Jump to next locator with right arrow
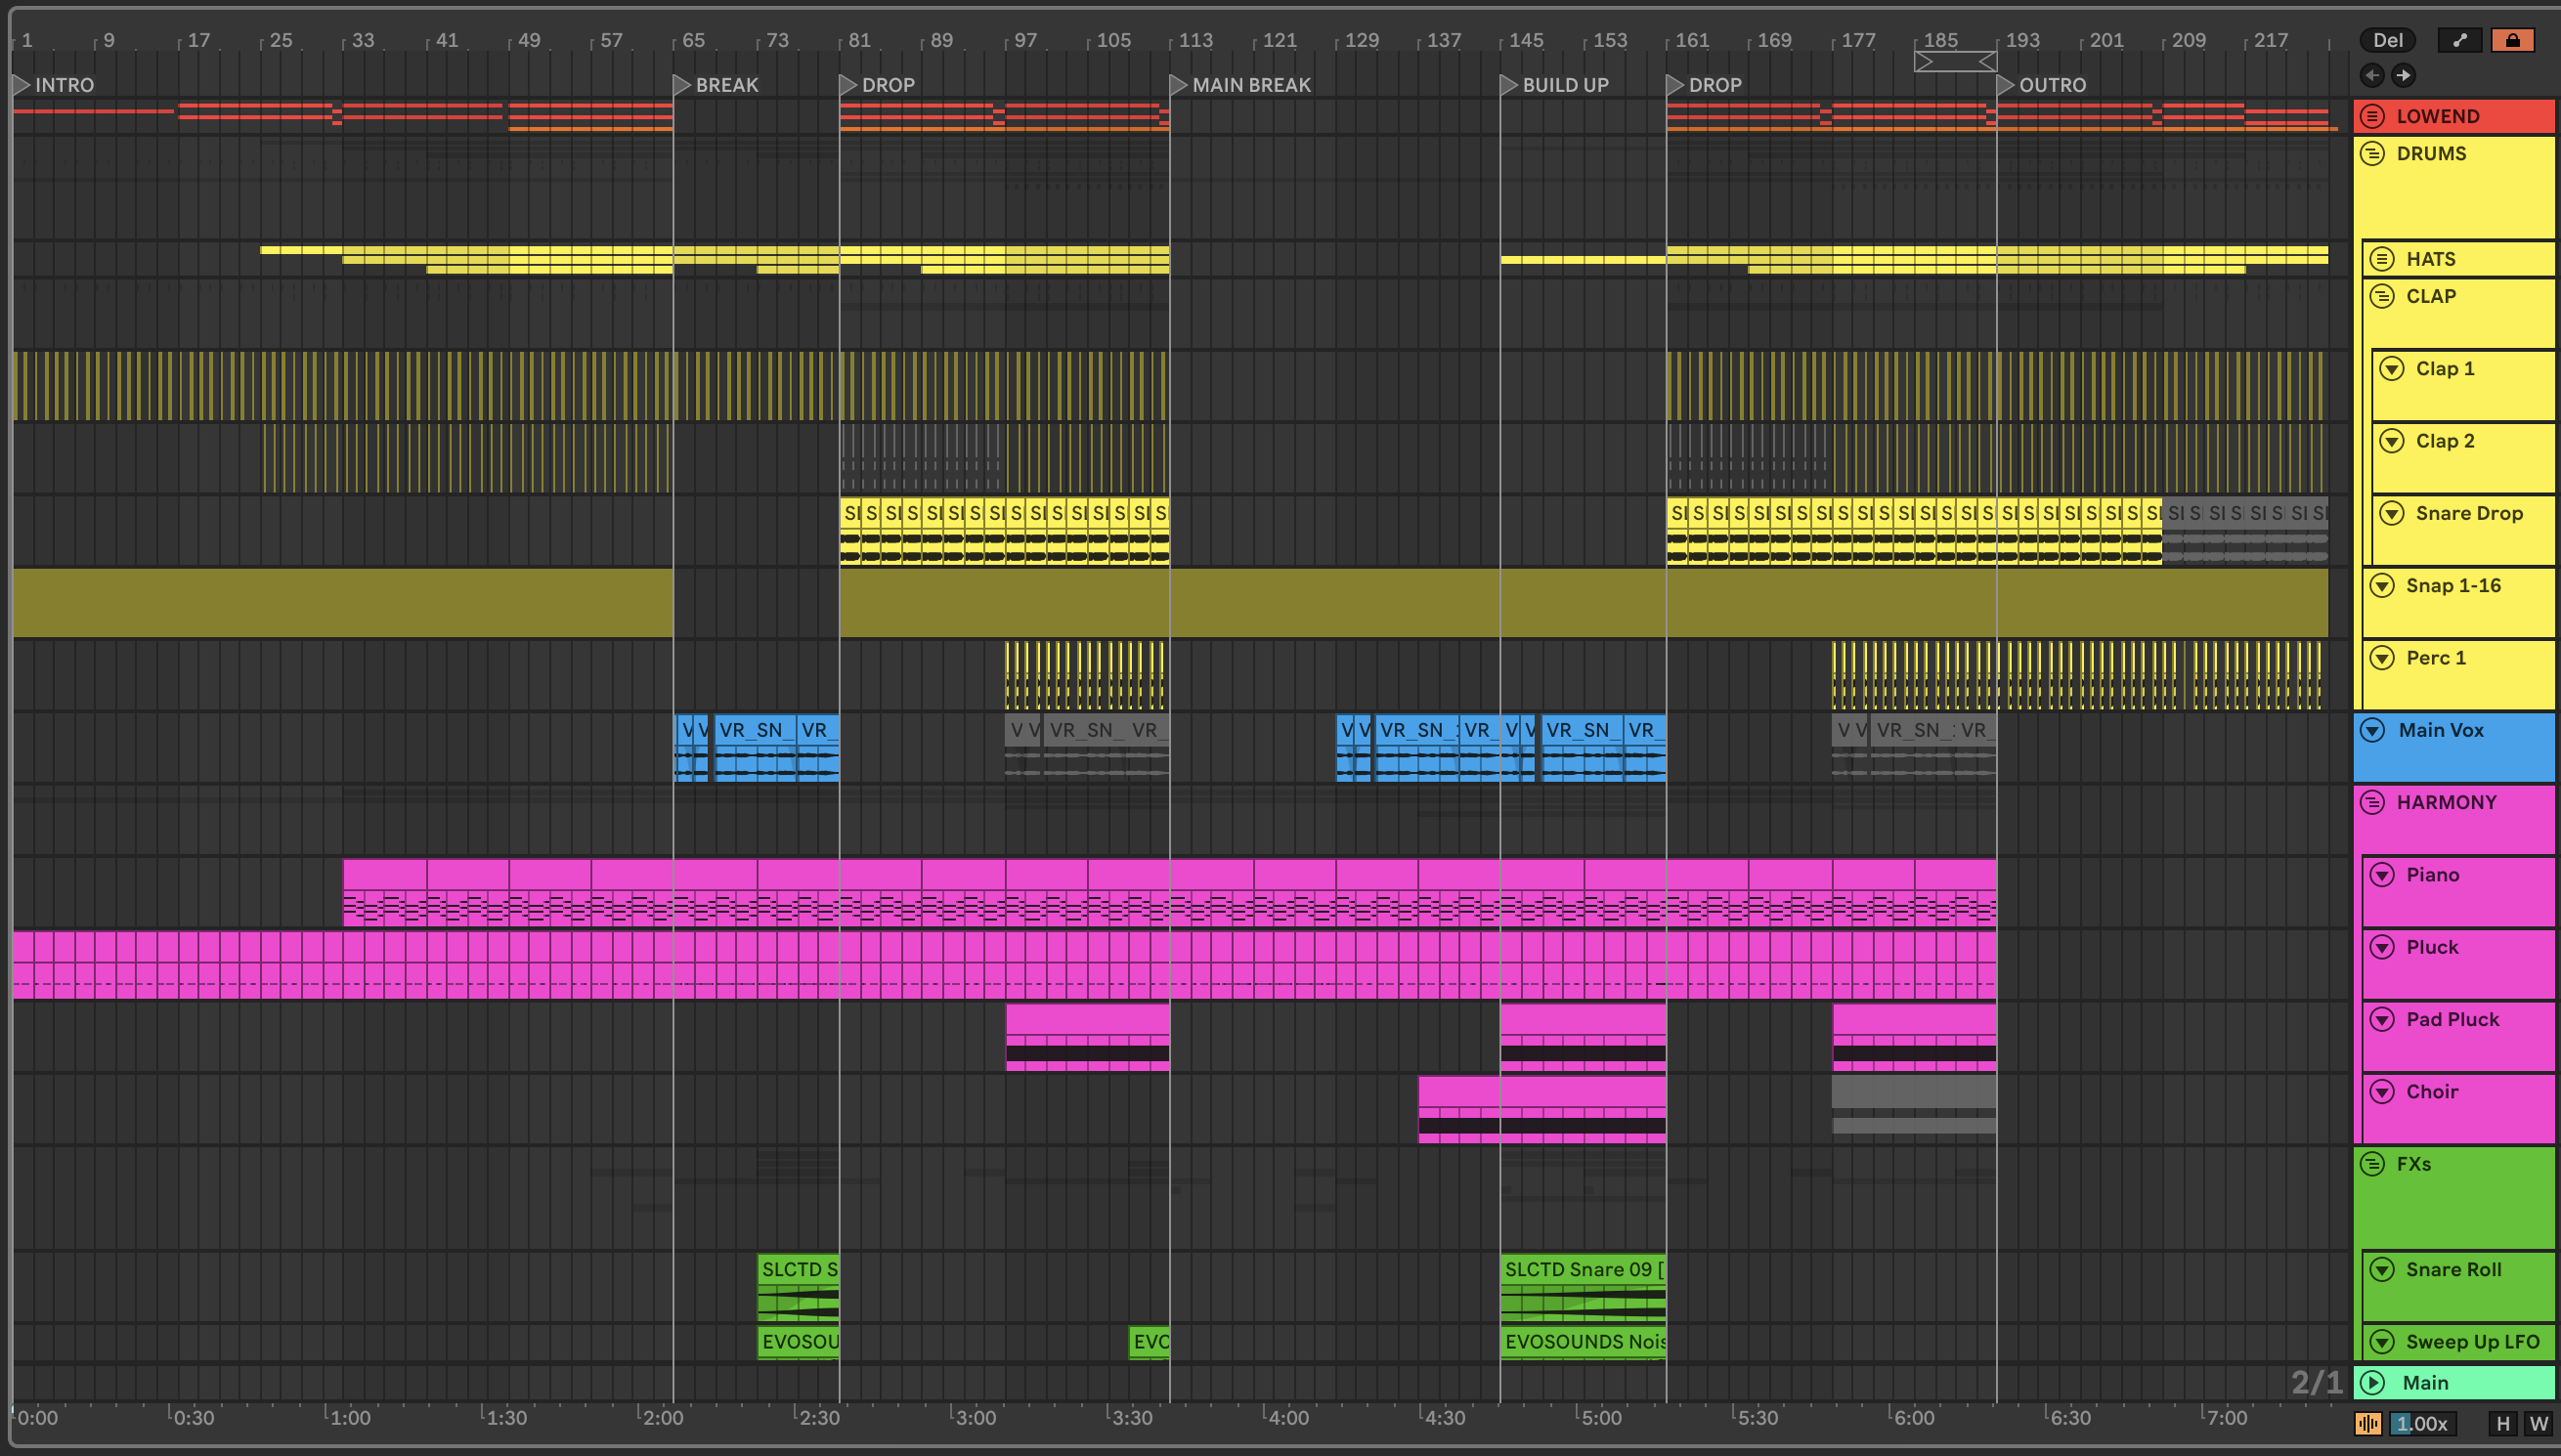Image resolution: width=2561 pixels, height=1456 pixels. pyautogui.click(x=2402, y=75)
